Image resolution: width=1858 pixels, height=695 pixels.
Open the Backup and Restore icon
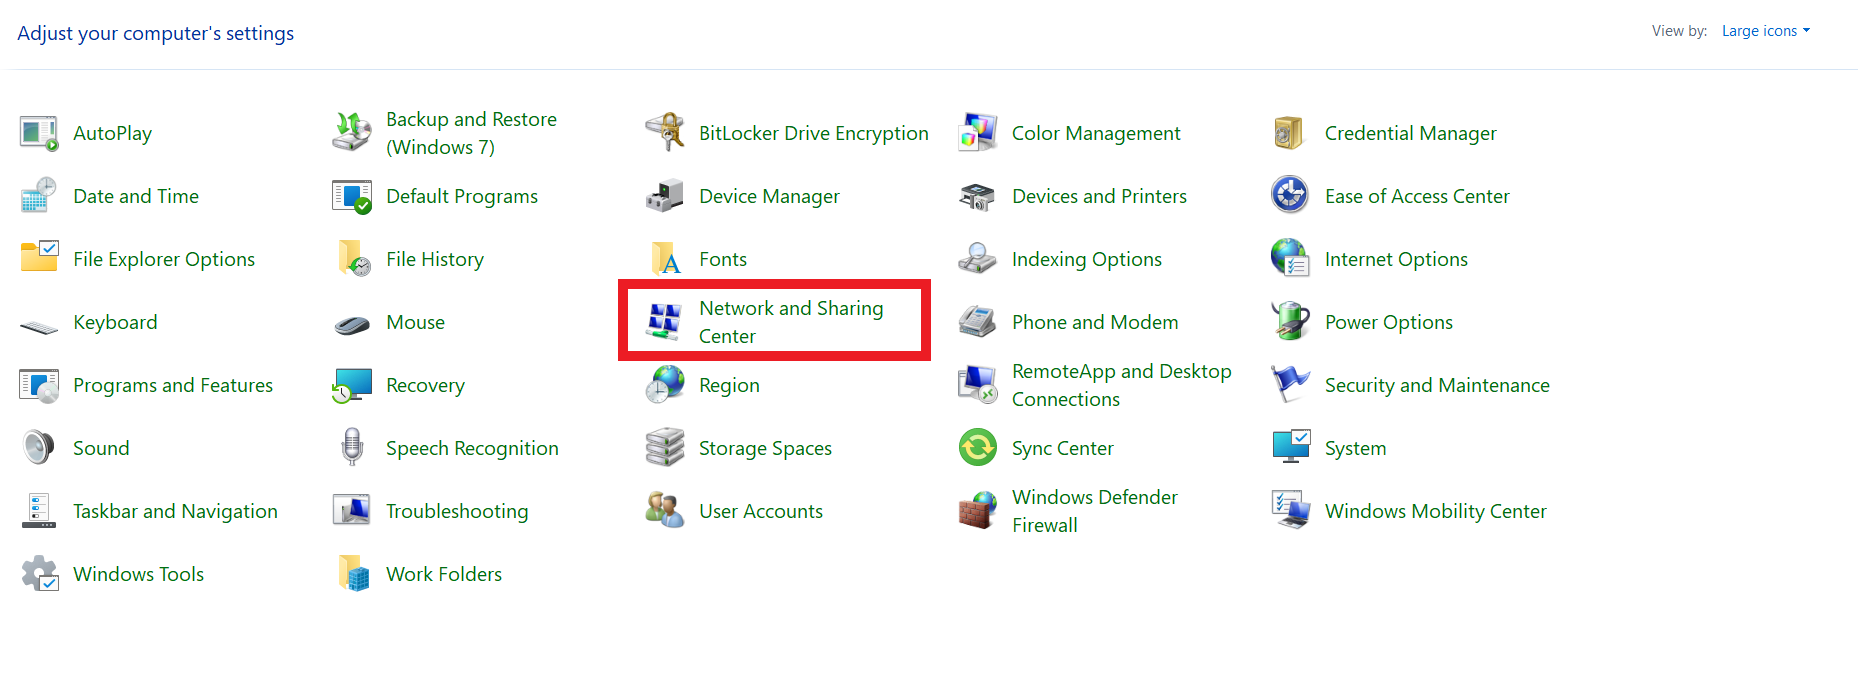coord(352,133)
